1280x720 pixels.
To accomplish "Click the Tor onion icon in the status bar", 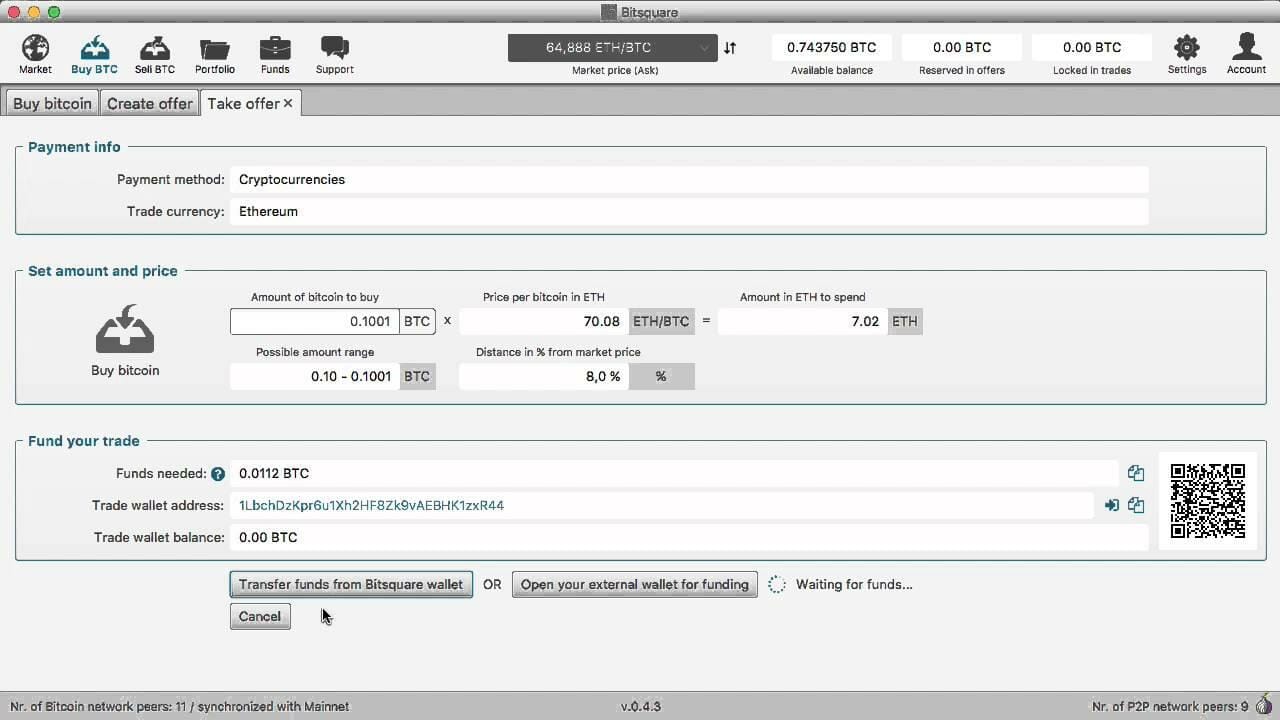I will click(x=1264, y=707).
